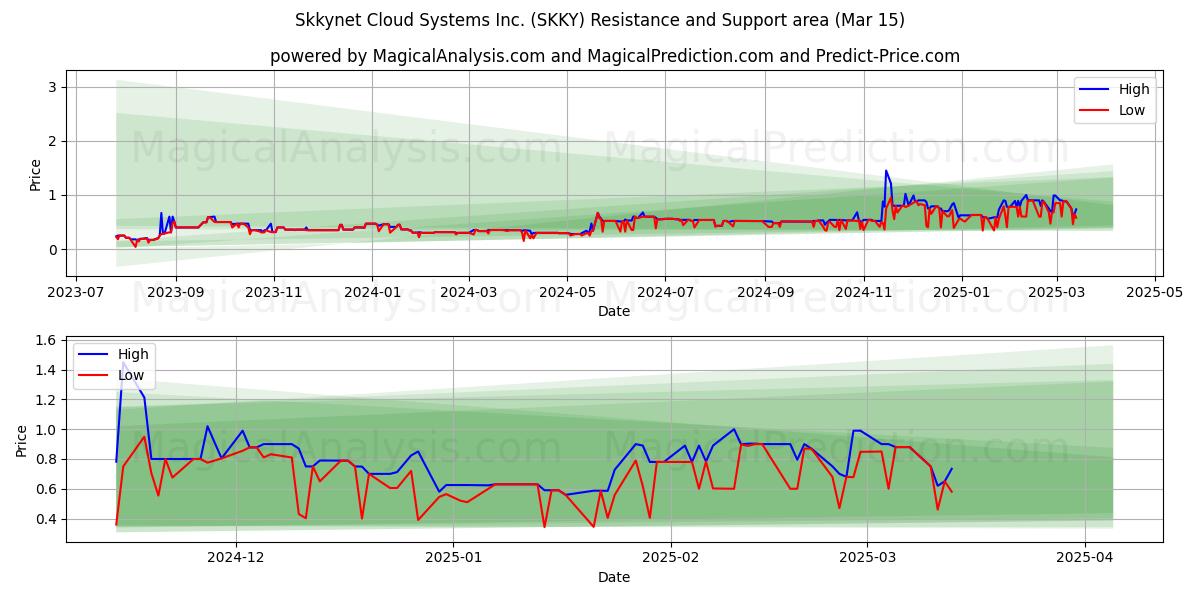The width and height of the screenshot is (1200, 600).
Task: Click the 2025-04 tick label on bottom chart
Action: coord(1084,559)
